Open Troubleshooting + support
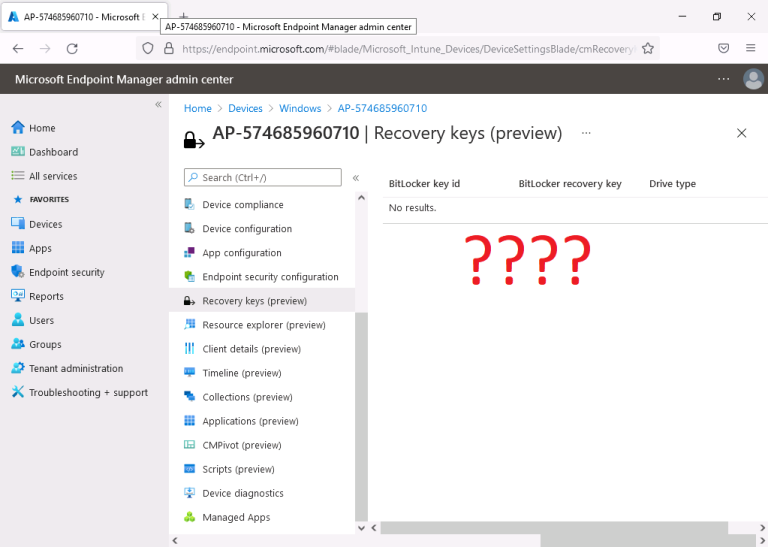This screenshot has height=547, width=768. click(x=88, y=392)
